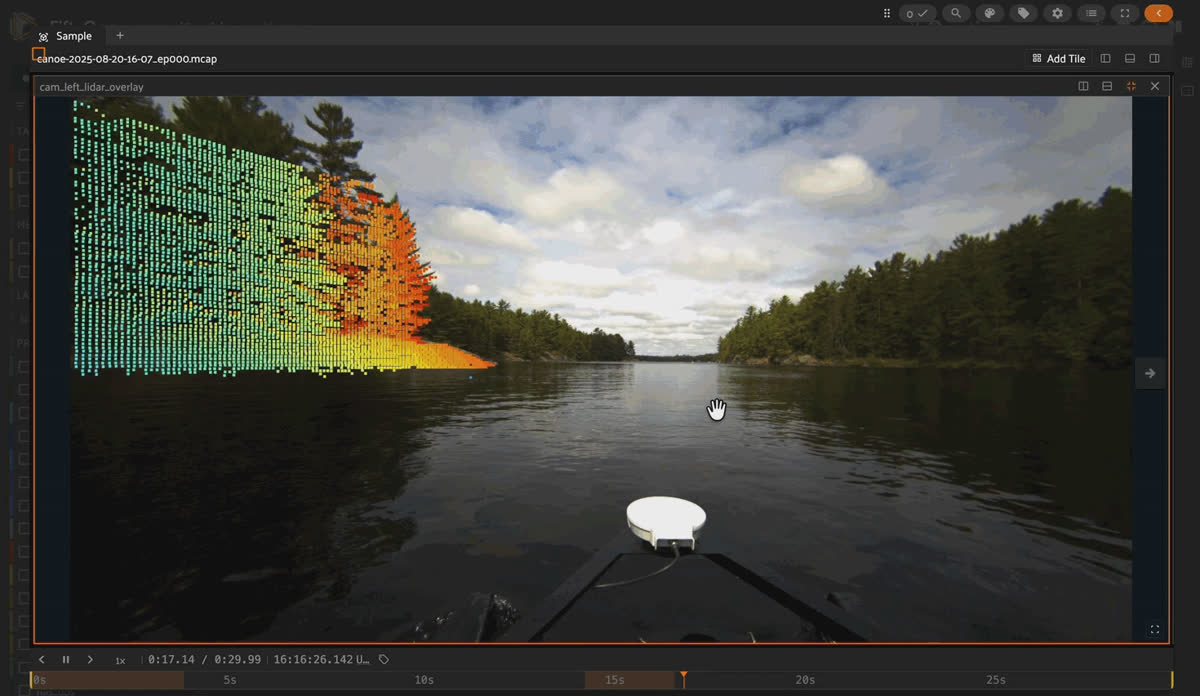Click the orange back chevron button

coord(1159,13)
